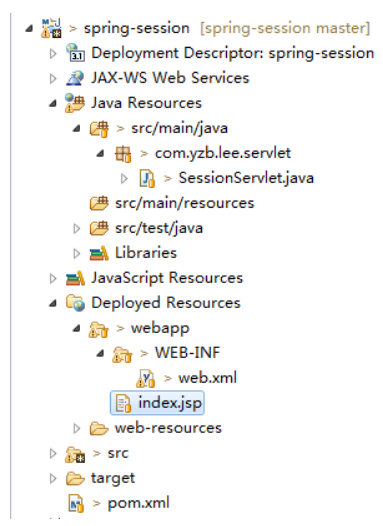
Task: Click the JAX-WS Web Services icon
Action: [75, 78]
